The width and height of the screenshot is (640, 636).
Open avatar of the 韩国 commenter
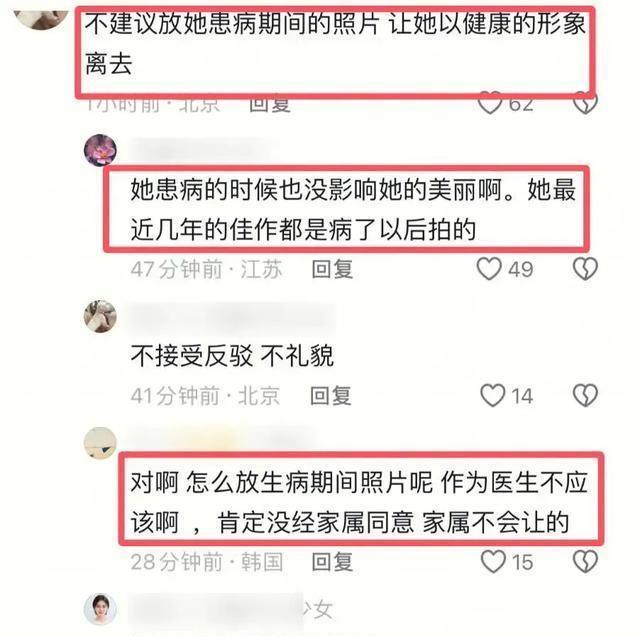pyautogui.click(x=100, y=443)
